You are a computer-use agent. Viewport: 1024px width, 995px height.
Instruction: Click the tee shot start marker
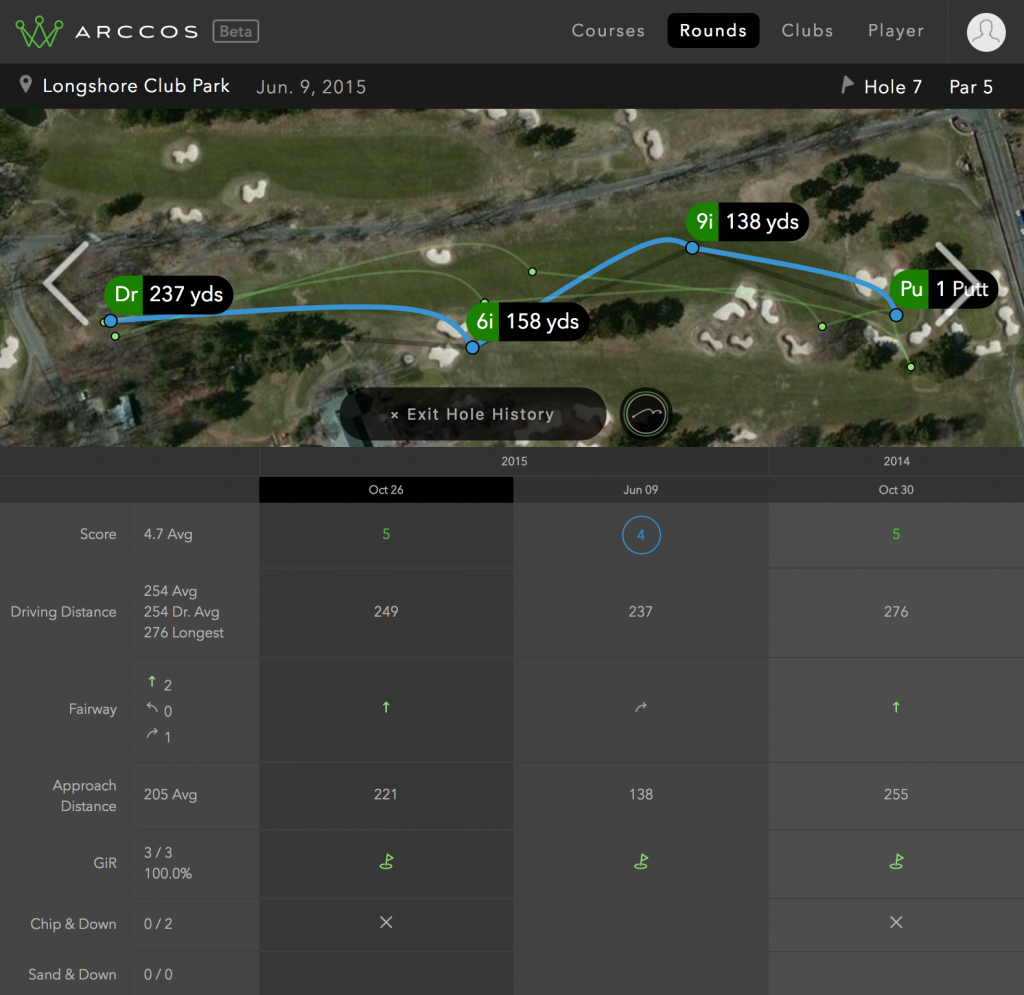[110, 321]
